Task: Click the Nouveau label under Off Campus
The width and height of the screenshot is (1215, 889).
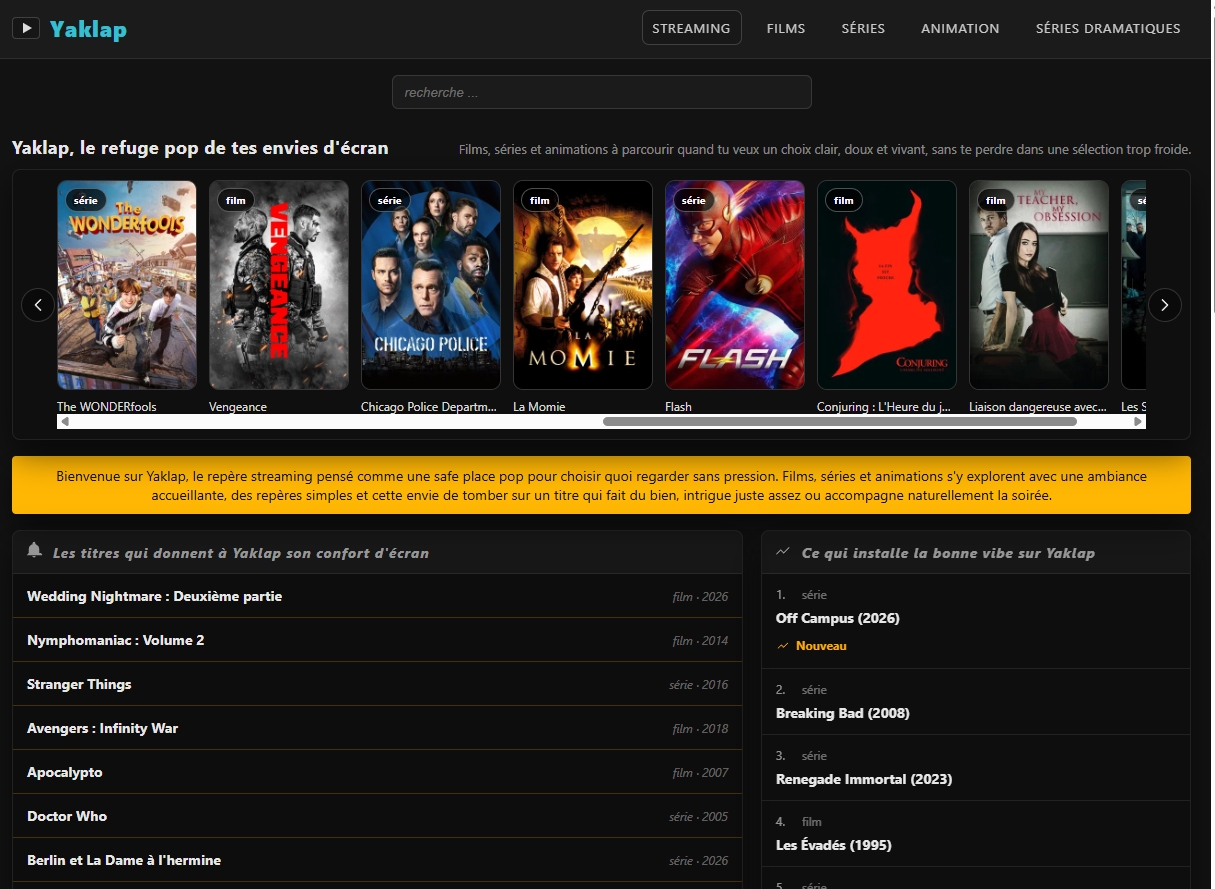Action: pyautogui.click(x=821, y=646)
